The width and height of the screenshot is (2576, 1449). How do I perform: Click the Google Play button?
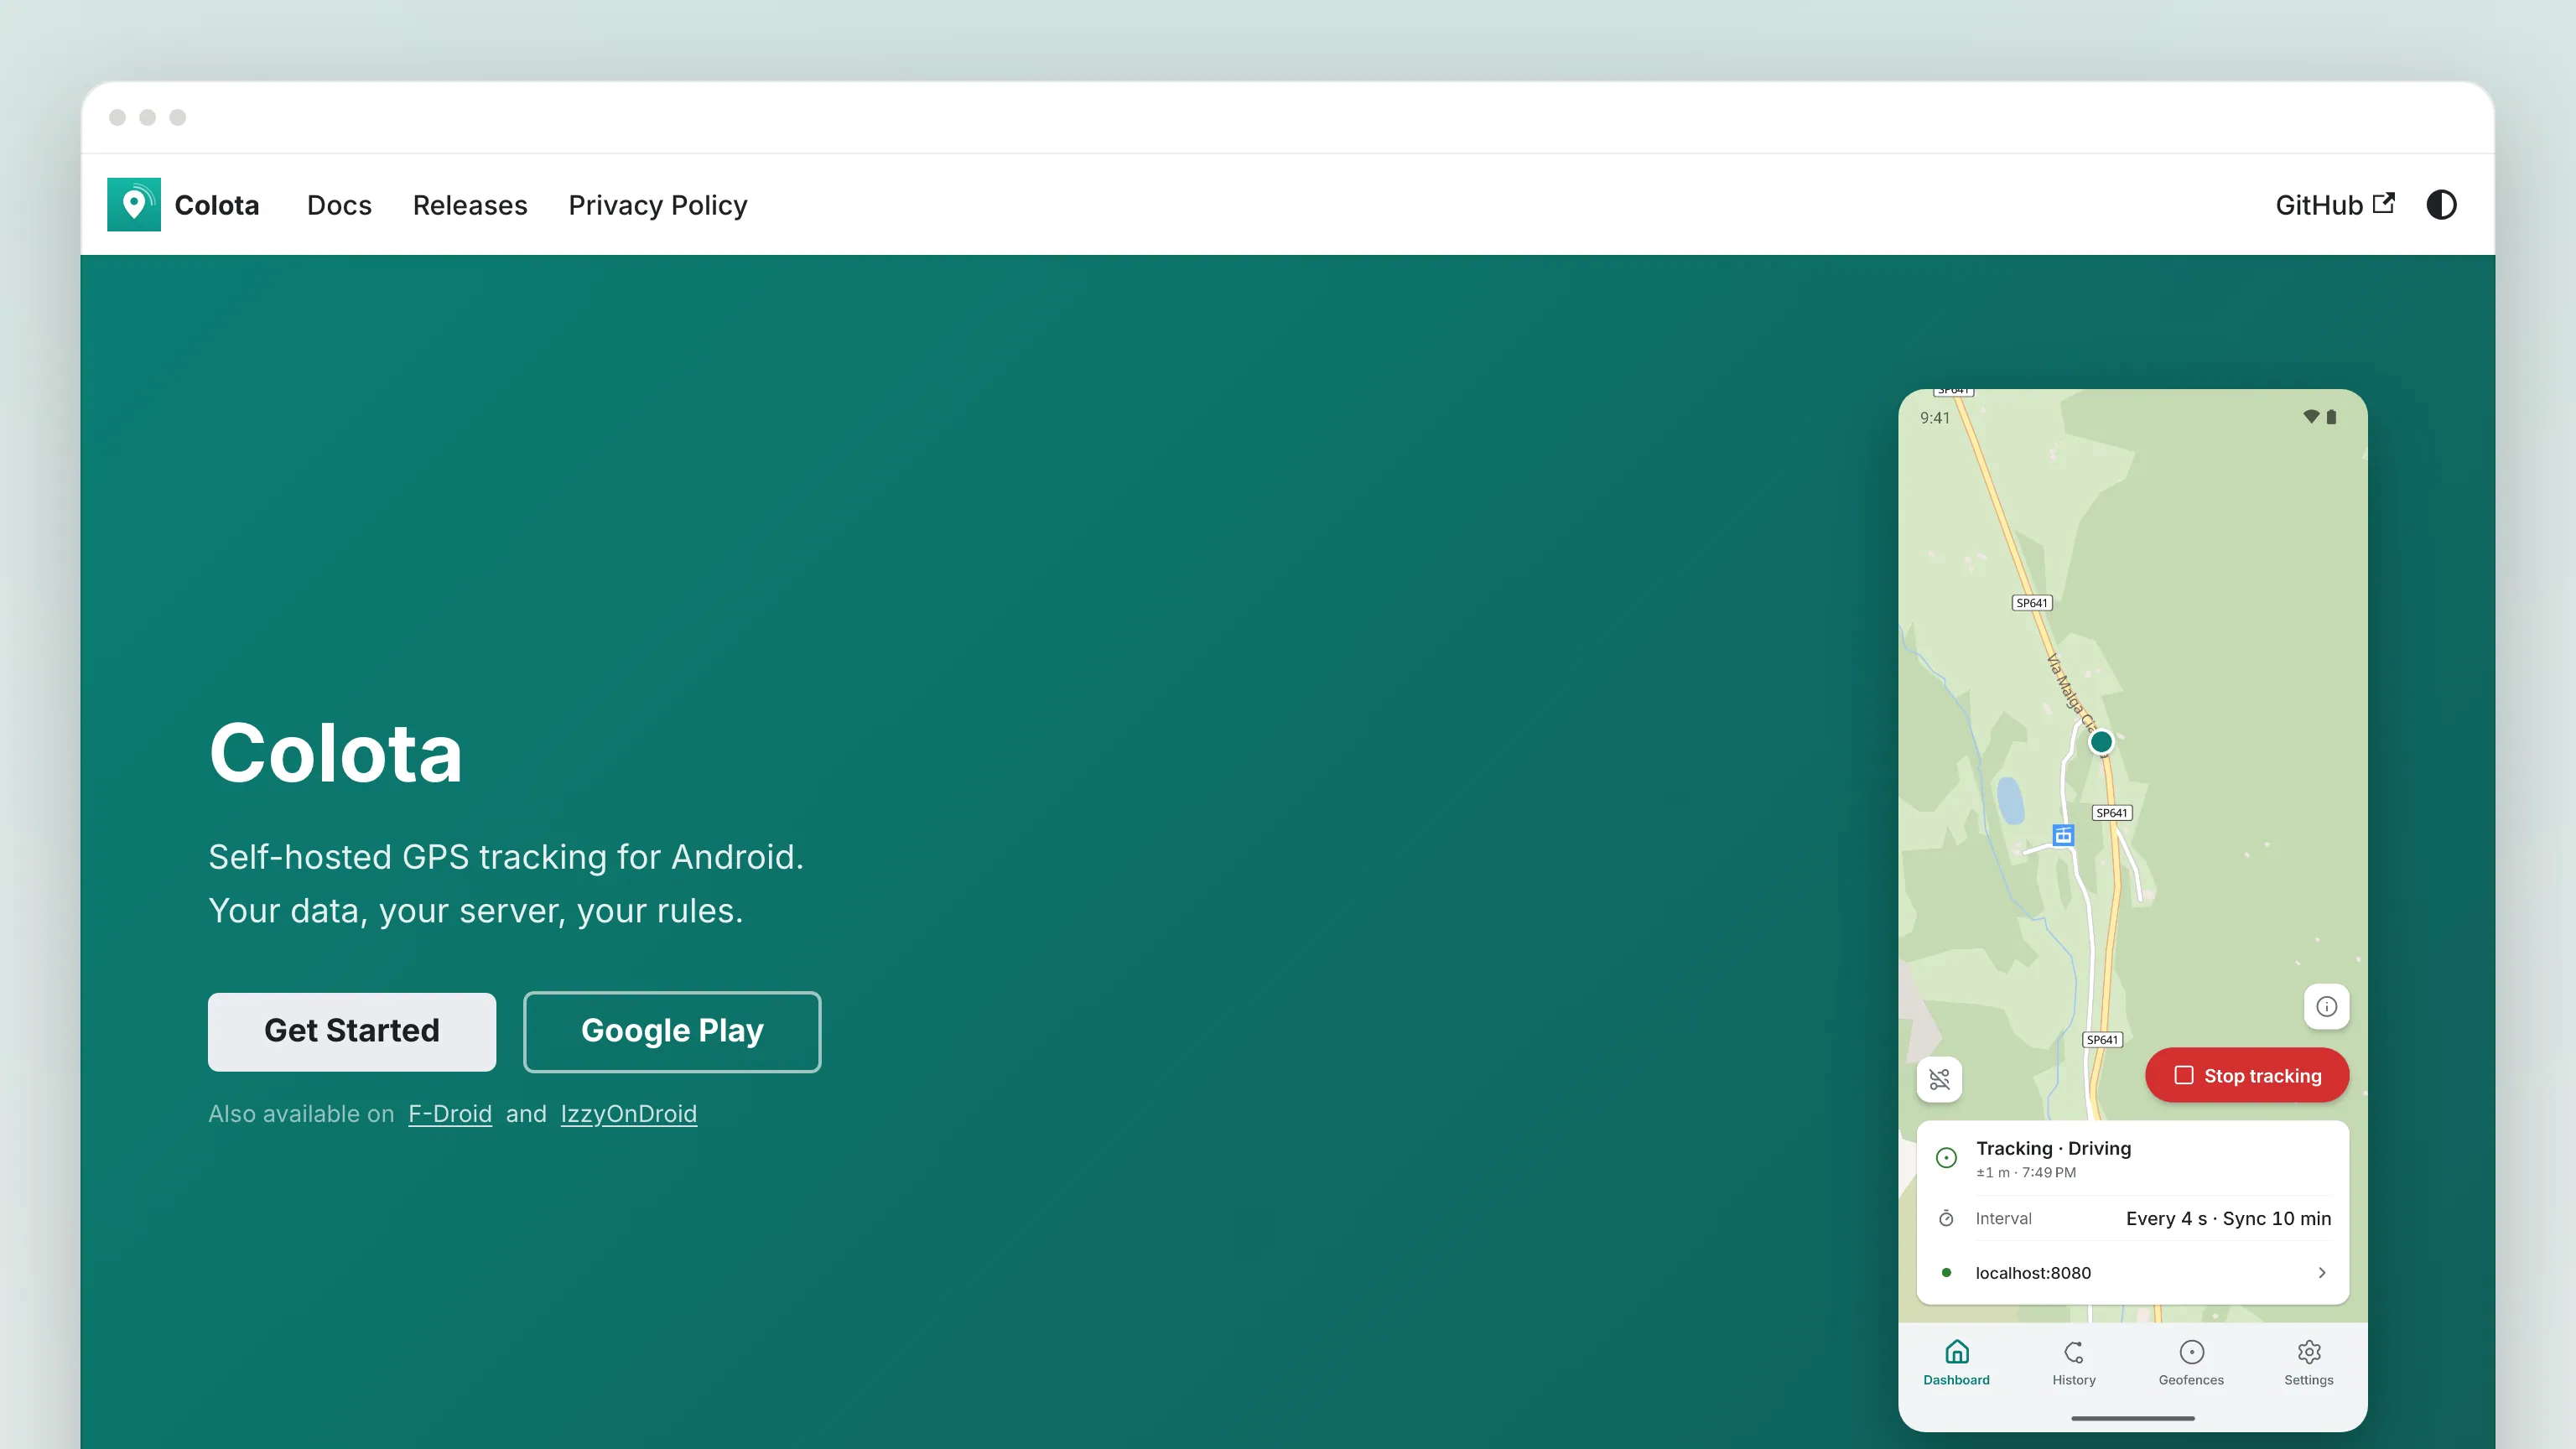pos(672,1031)
